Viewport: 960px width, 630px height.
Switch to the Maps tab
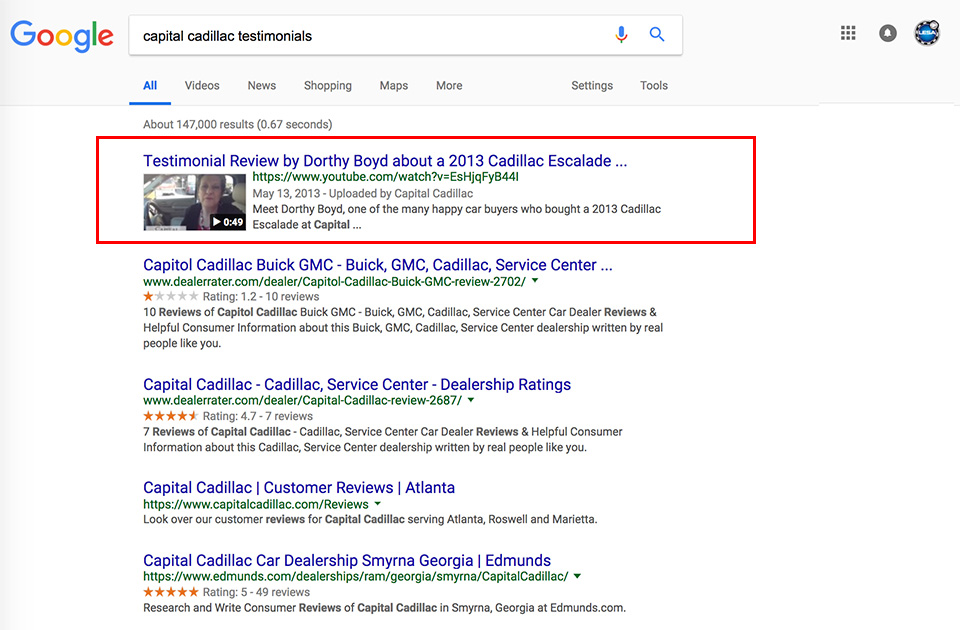[x=394, y=86]
